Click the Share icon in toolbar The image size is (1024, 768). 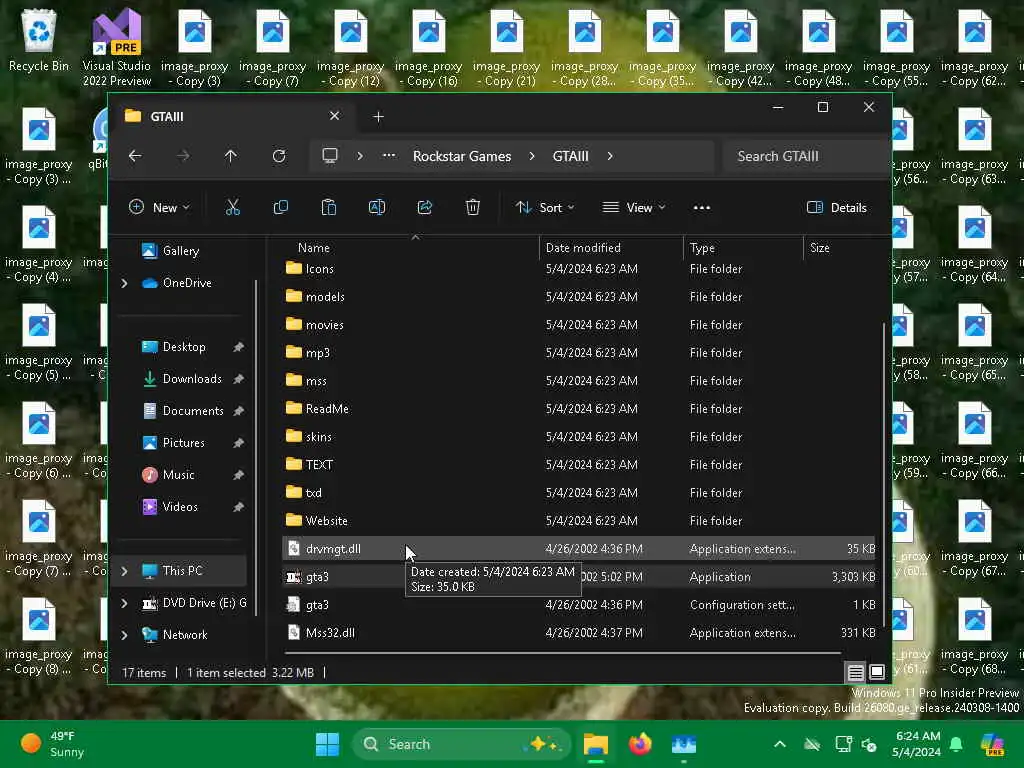tap(425, 208)
